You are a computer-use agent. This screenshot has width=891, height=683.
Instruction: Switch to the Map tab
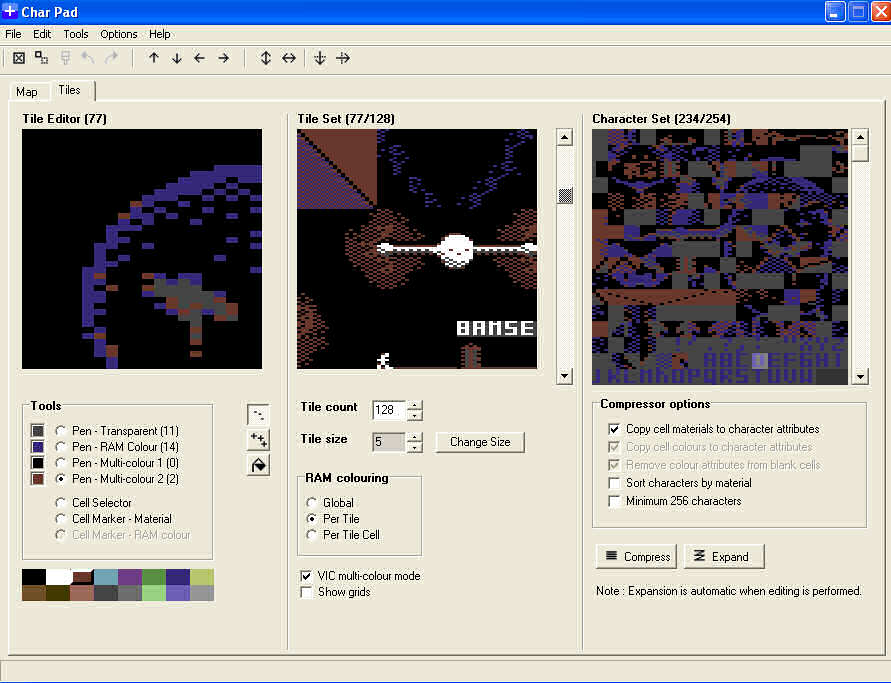pos(27,92)
